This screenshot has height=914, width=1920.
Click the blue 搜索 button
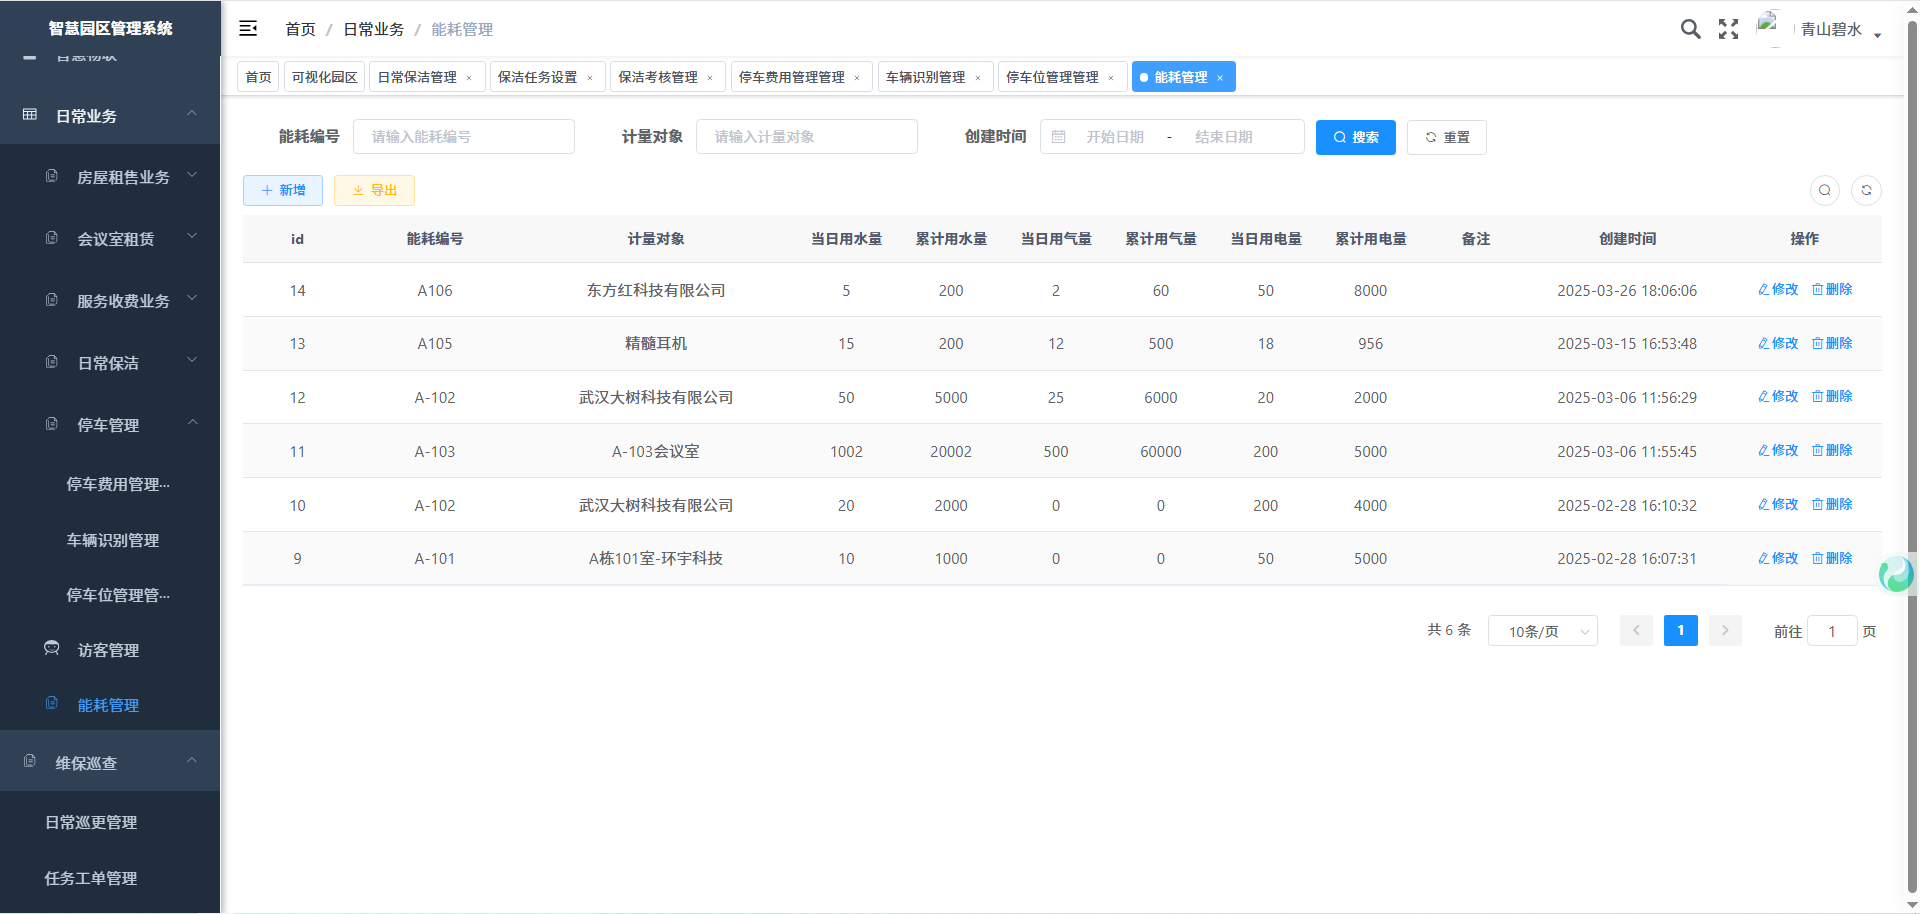tap(1355, 137)
